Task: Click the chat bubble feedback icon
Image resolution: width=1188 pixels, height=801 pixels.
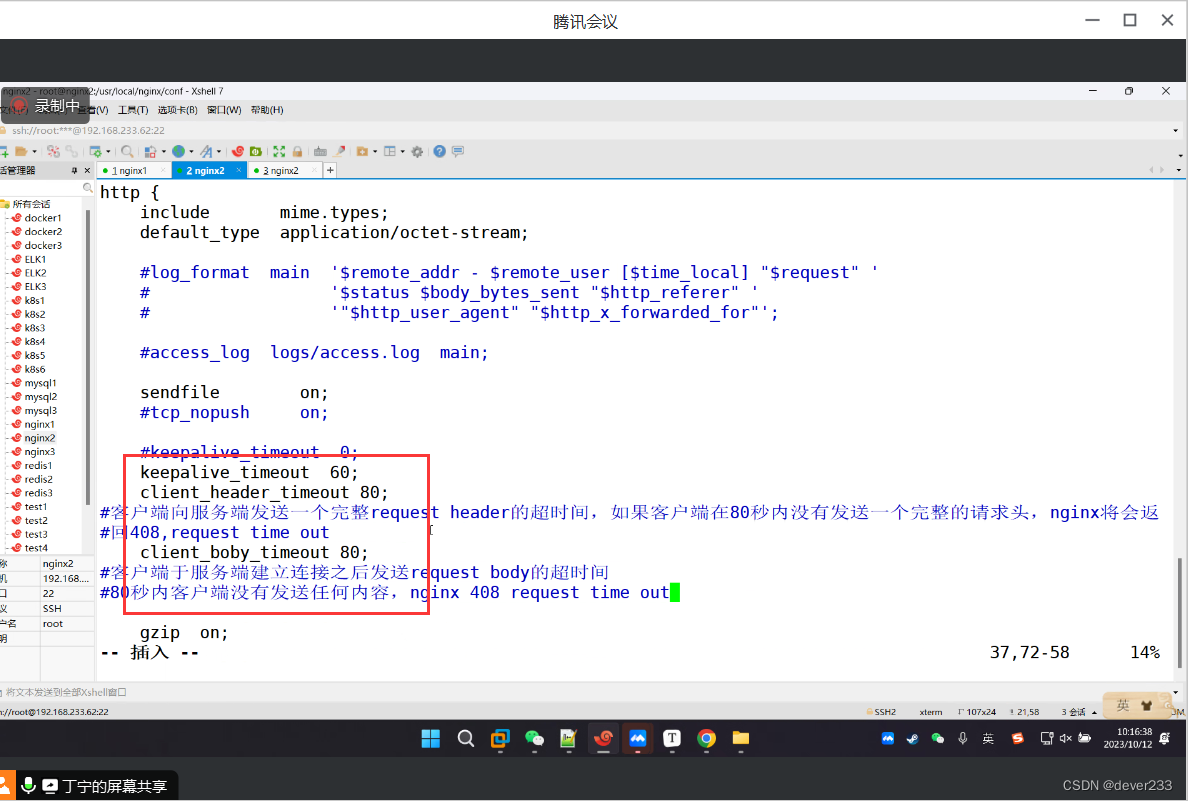Action: click(x=458, y=152)
